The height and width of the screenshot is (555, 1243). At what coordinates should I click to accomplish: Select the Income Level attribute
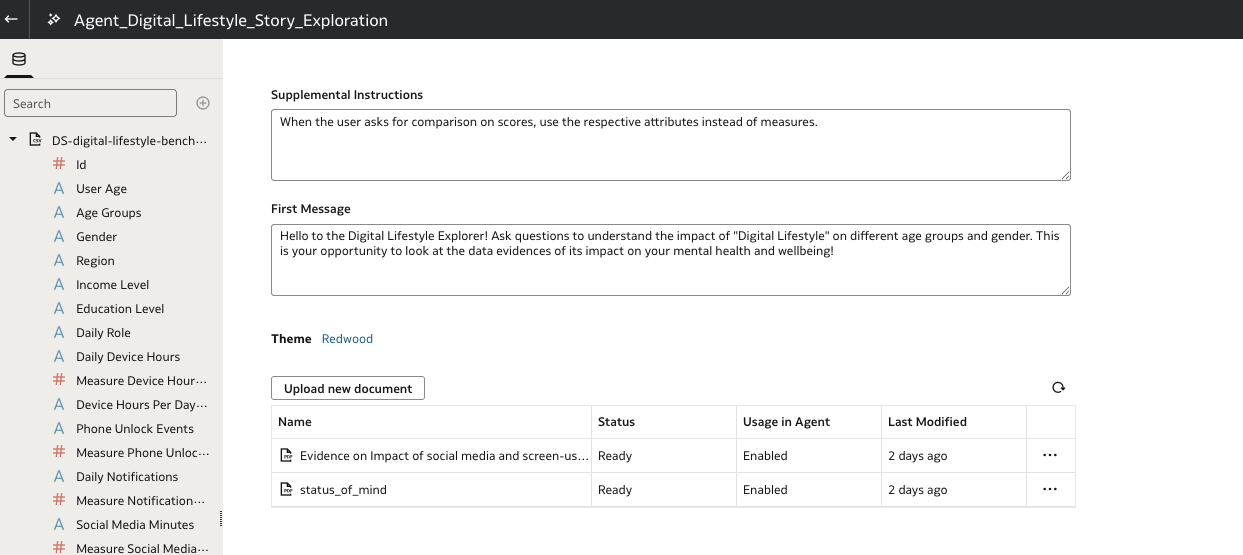tap(112, 285)
